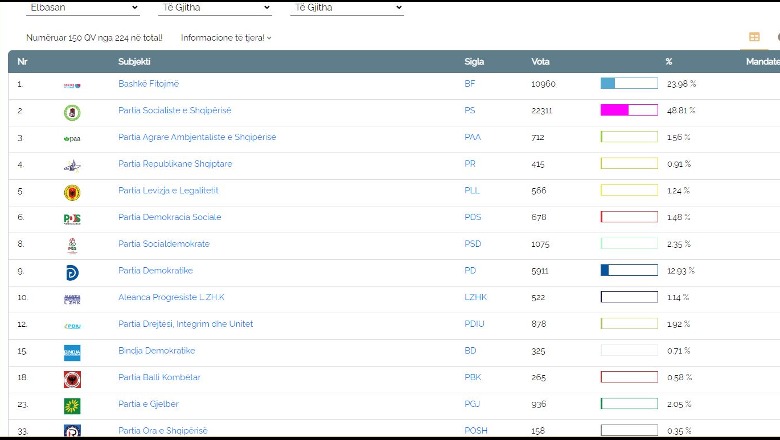Viewport: 780px width, 440px height.
Task: Click the Sigla column header
Action: click(474, 62)
